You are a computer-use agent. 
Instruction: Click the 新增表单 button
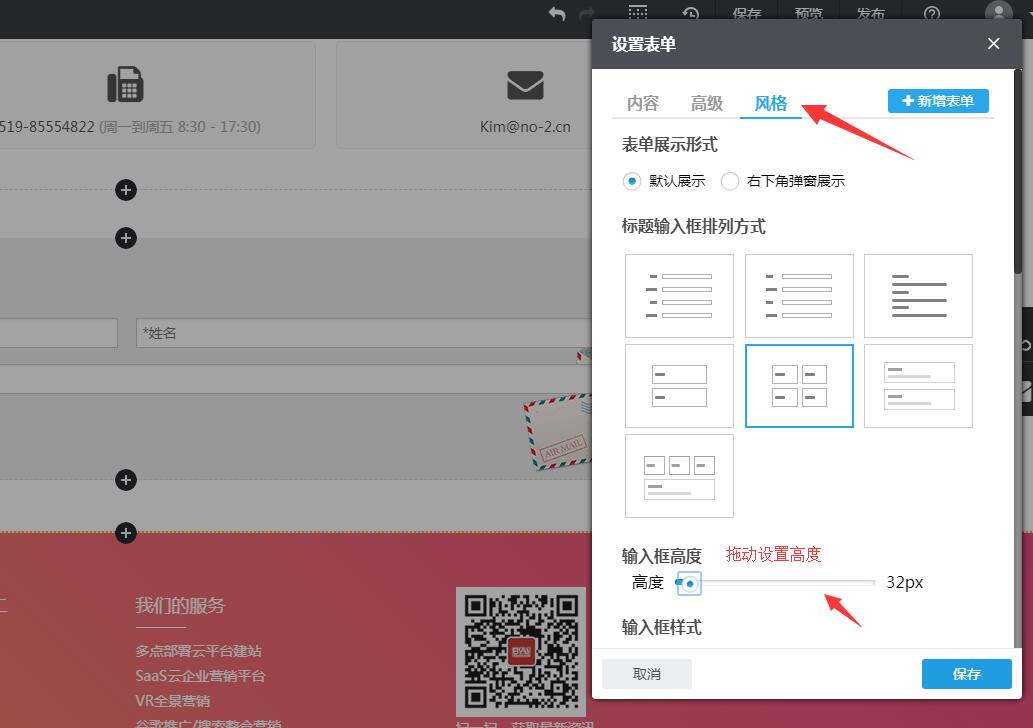click(938, 101)
